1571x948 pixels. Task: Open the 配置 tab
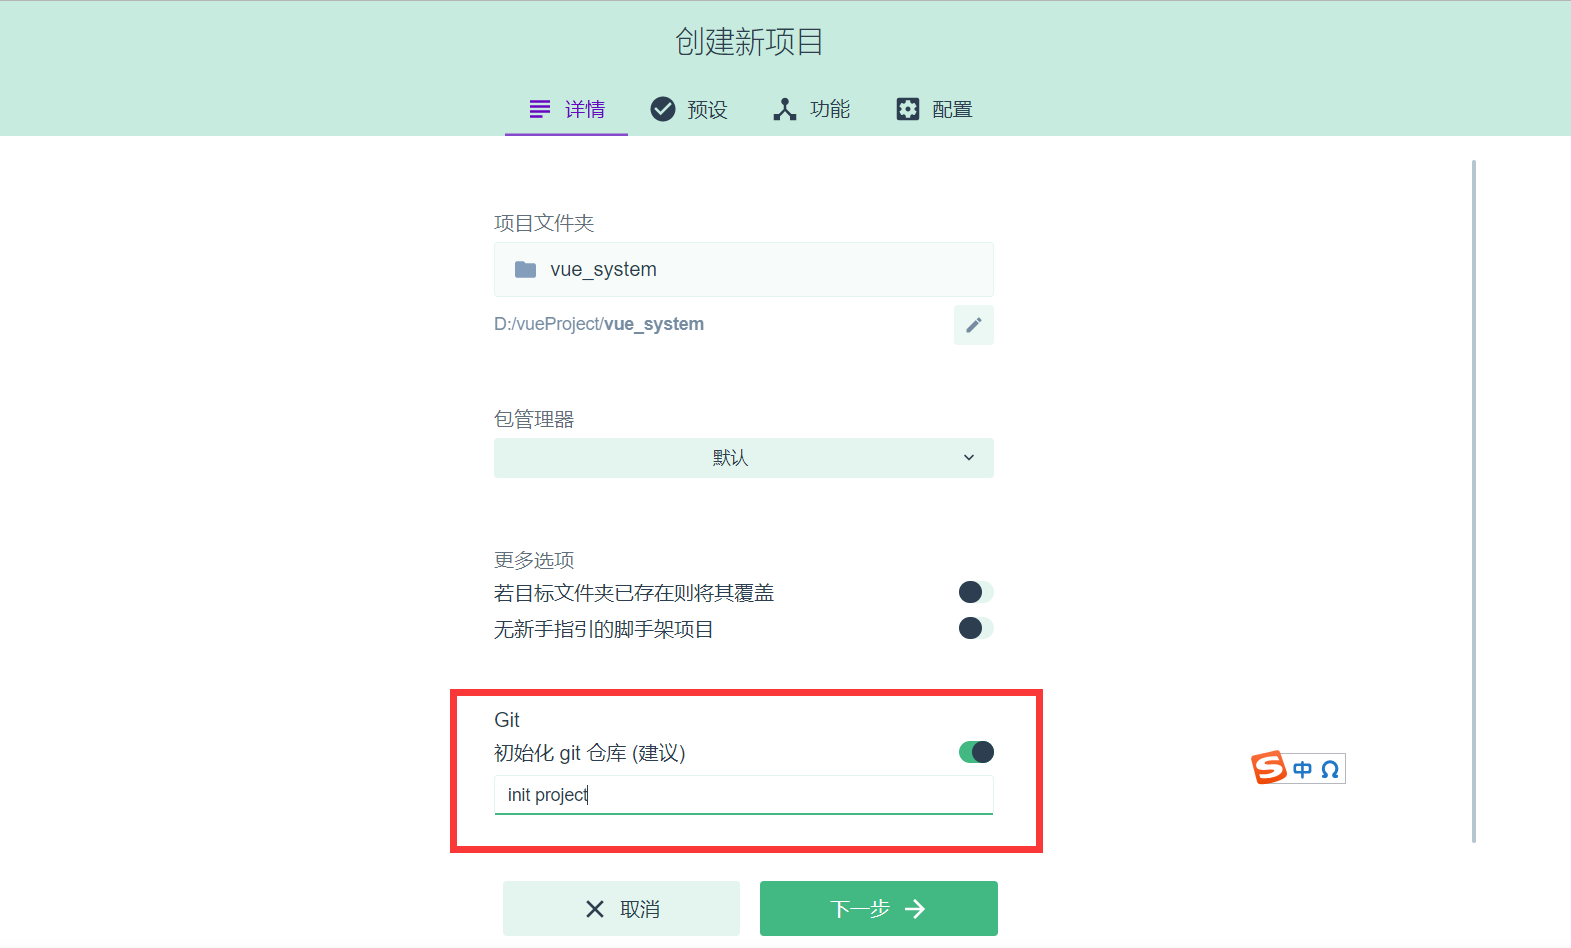934,109
